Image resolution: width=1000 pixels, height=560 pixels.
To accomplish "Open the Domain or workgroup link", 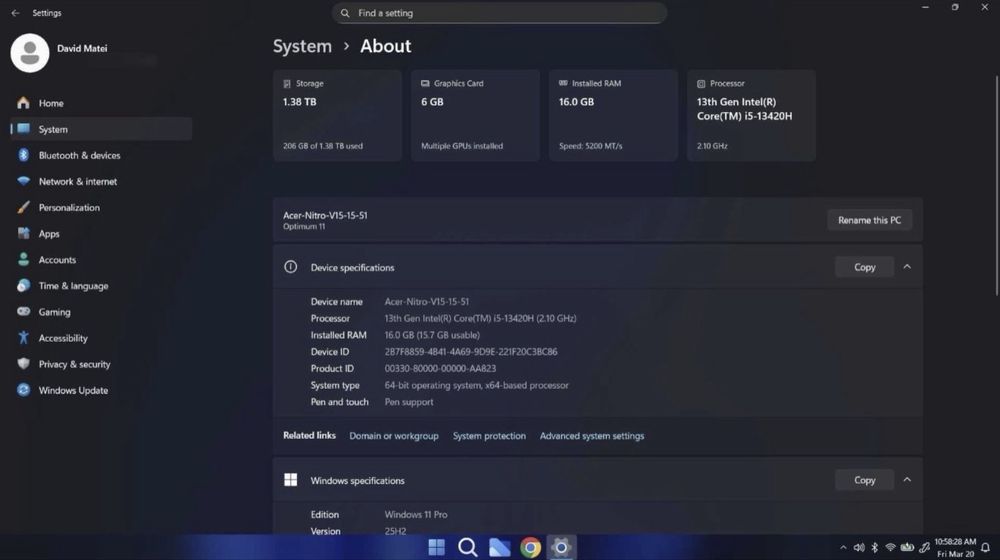I will [393, 436].
